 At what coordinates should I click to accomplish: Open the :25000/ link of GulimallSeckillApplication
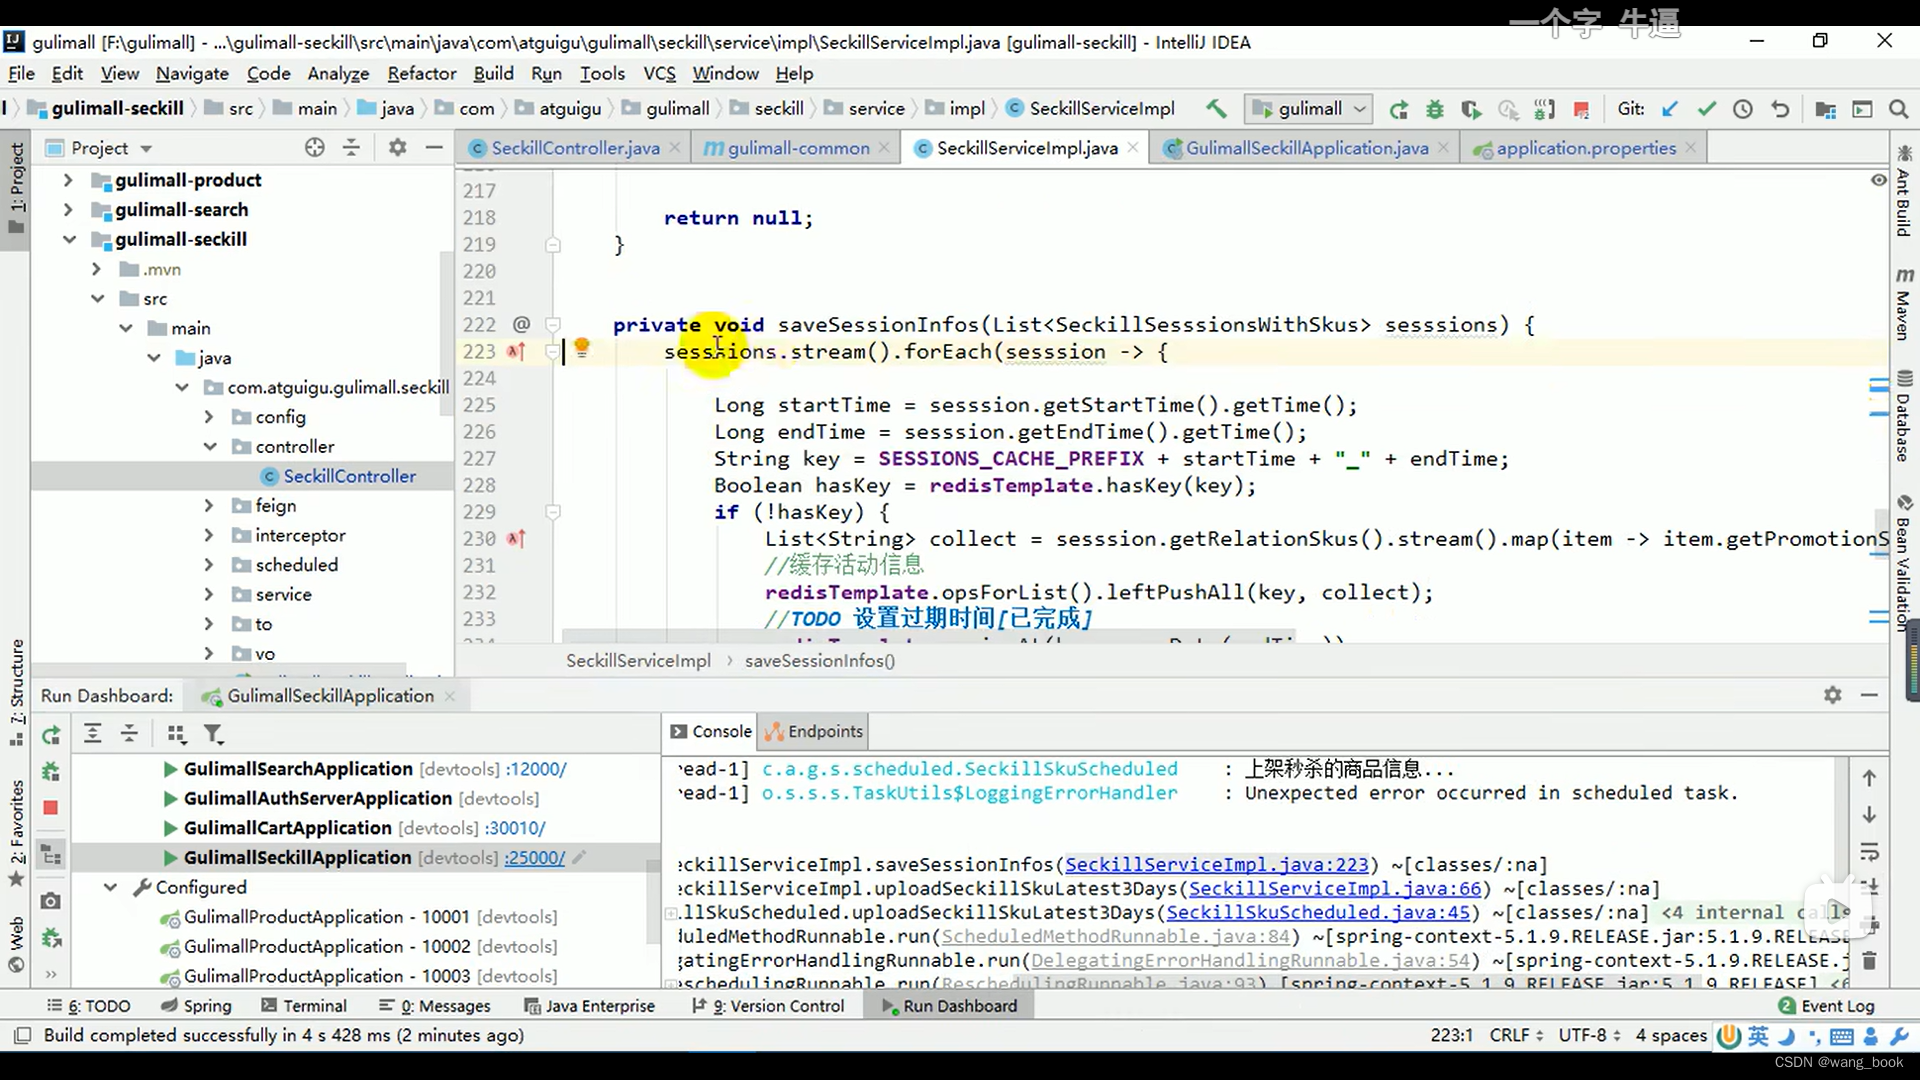pyautogui.click(x=535, y=858)
